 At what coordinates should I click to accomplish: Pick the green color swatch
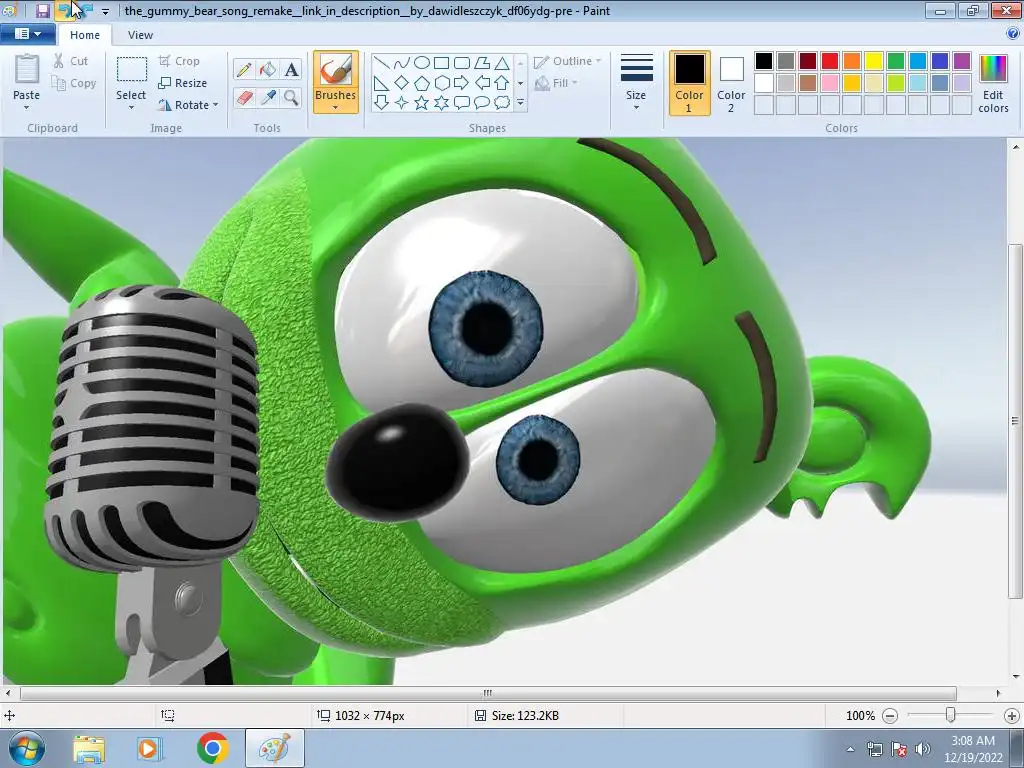895,61
